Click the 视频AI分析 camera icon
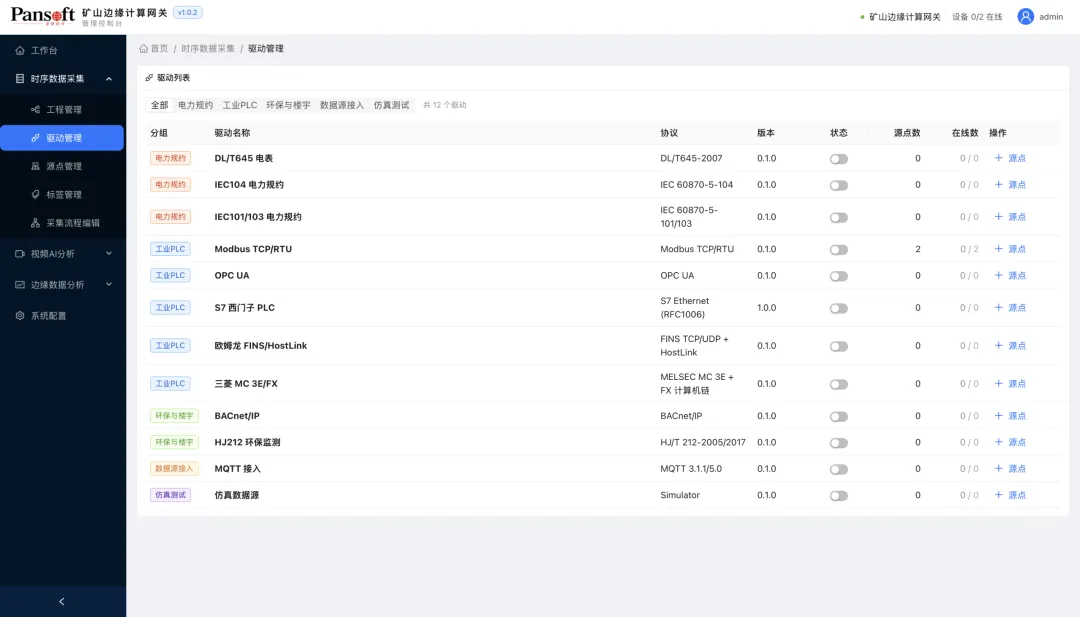 pyautogui.click(x=20, y=253)
